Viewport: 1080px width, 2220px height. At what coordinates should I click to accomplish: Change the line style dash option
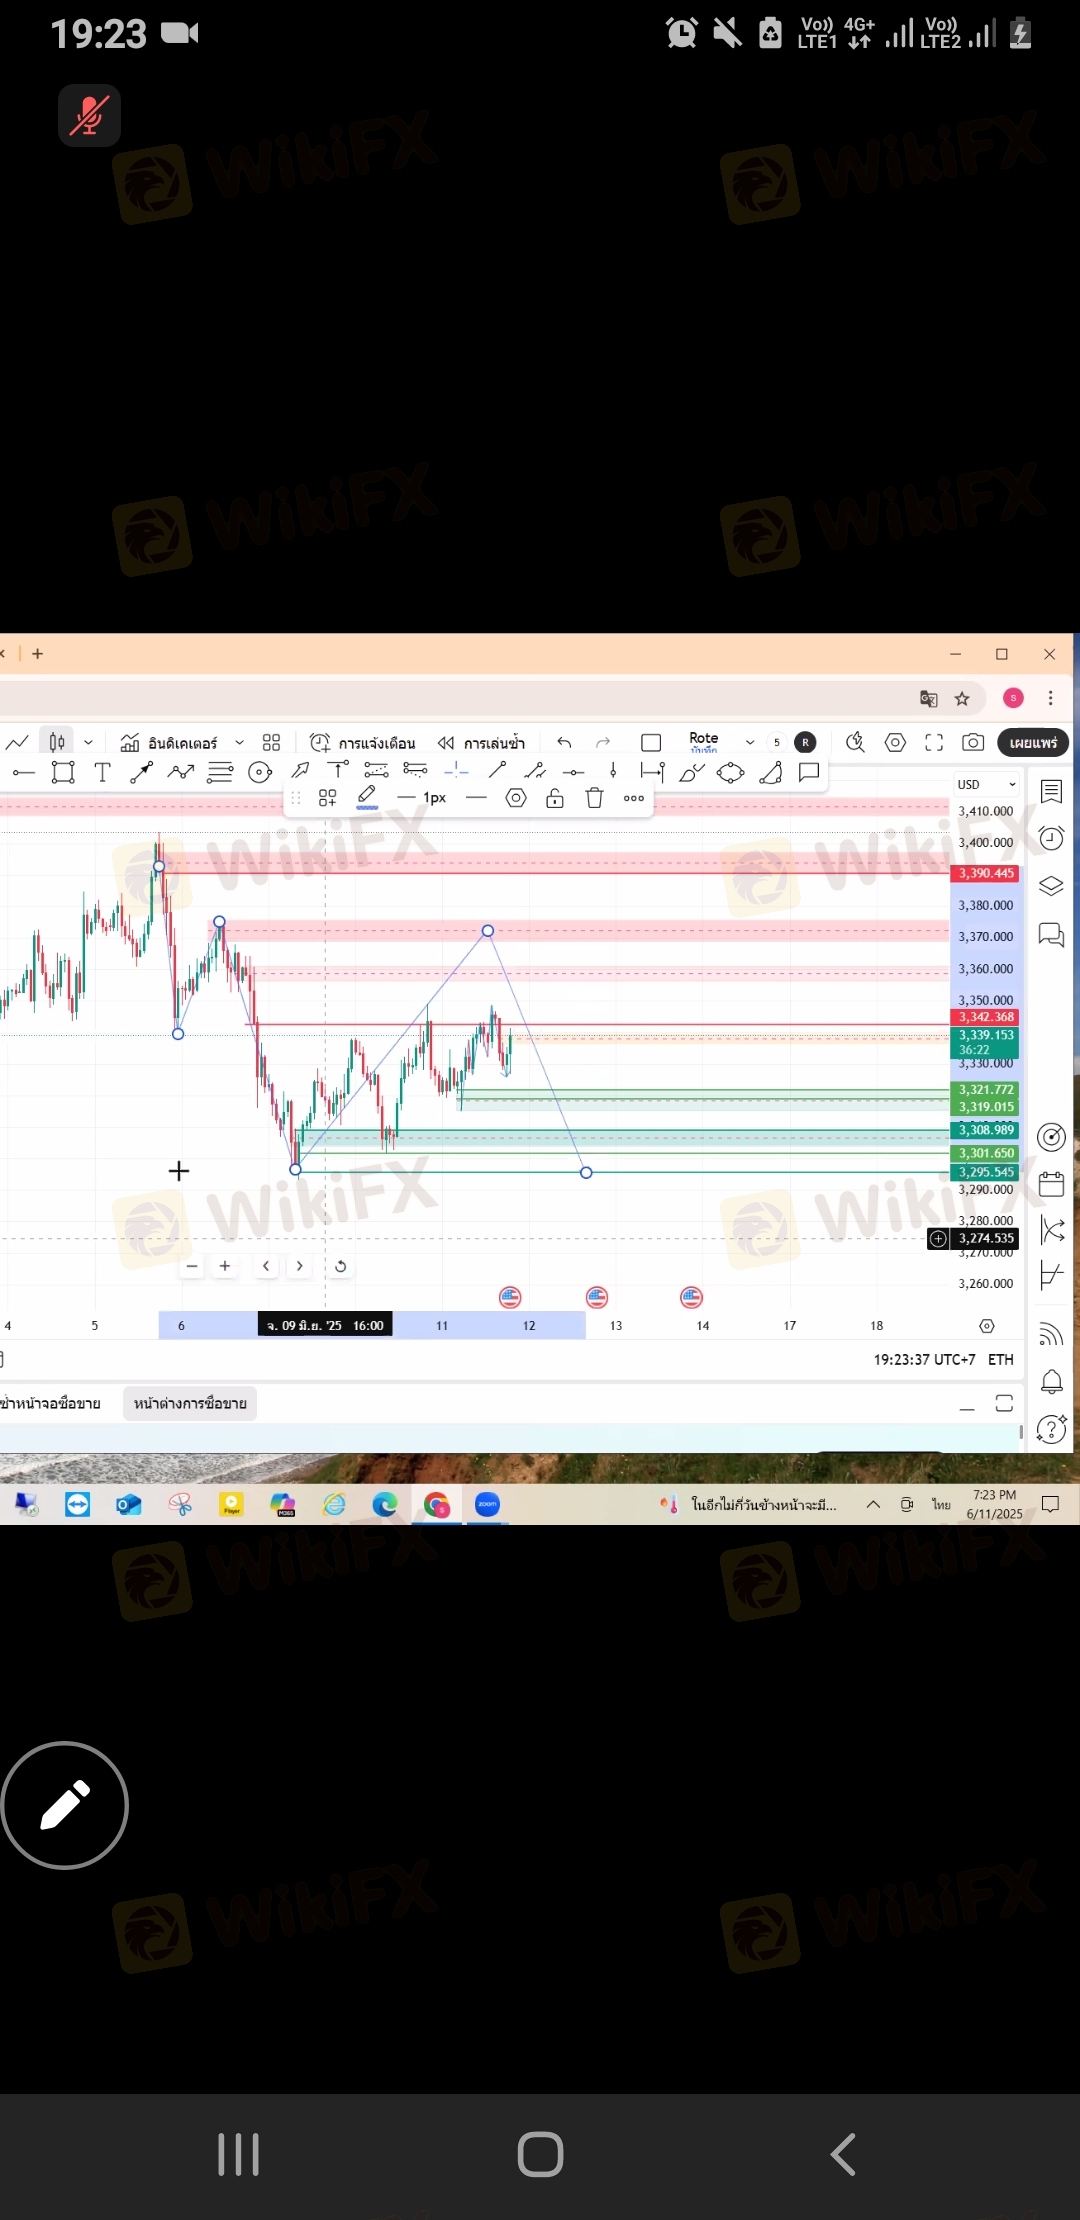476,798
